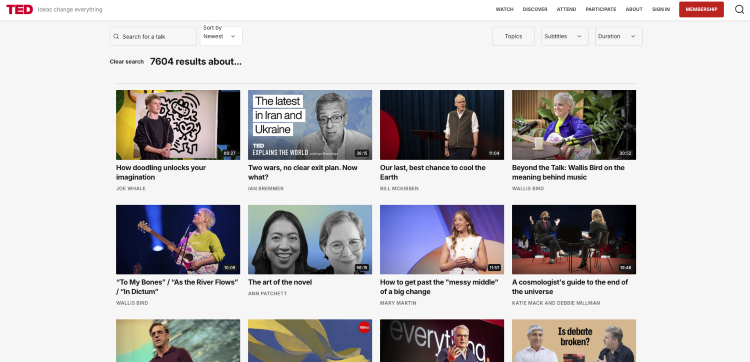Click Sign In in header
Viewport: 750px width, 362px height.
click(661, 9)
